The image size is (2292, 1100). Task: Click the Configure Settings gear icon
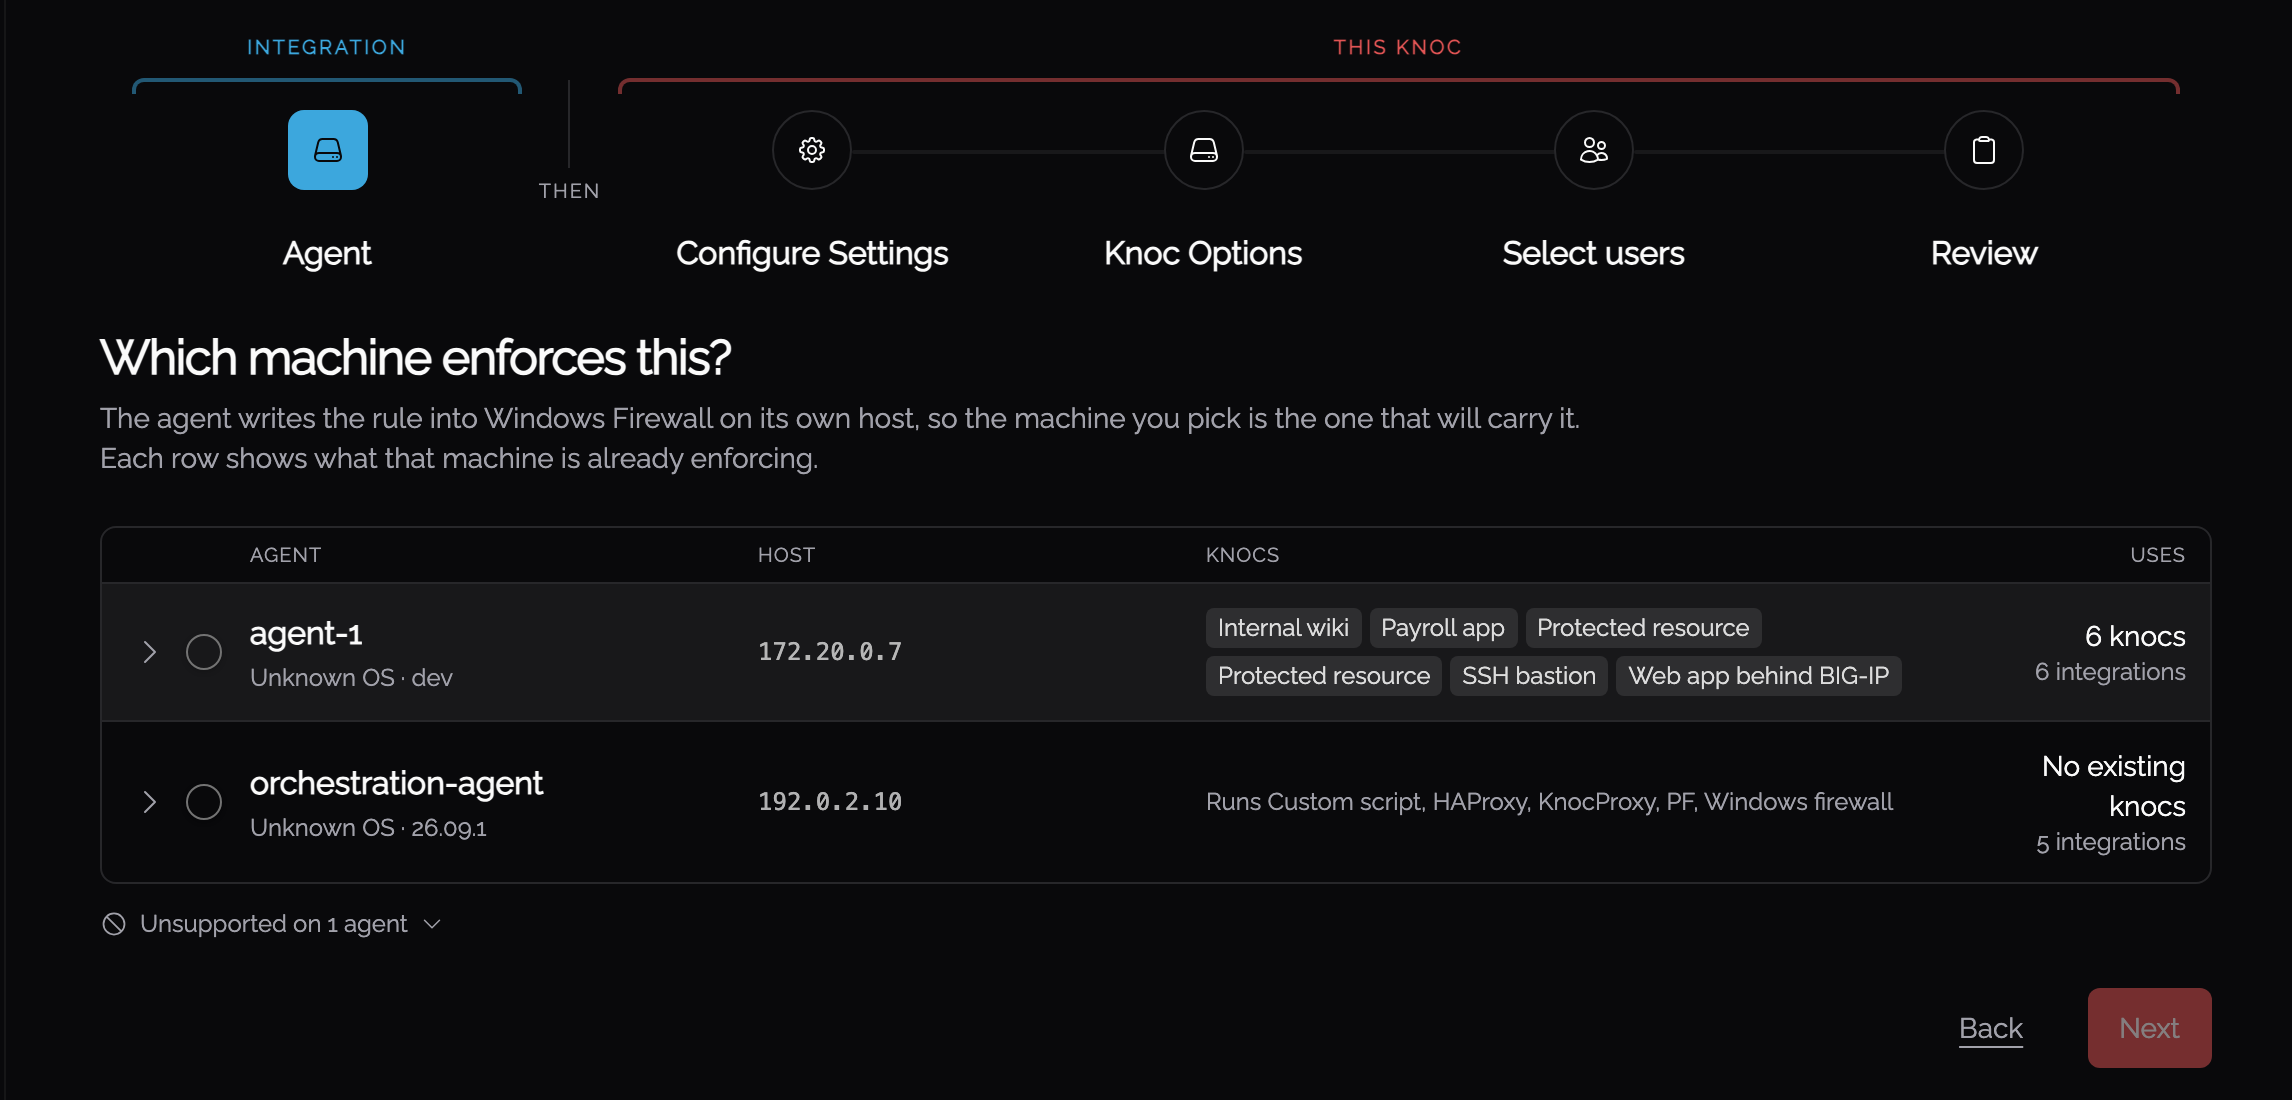click(x=812, y=150)
